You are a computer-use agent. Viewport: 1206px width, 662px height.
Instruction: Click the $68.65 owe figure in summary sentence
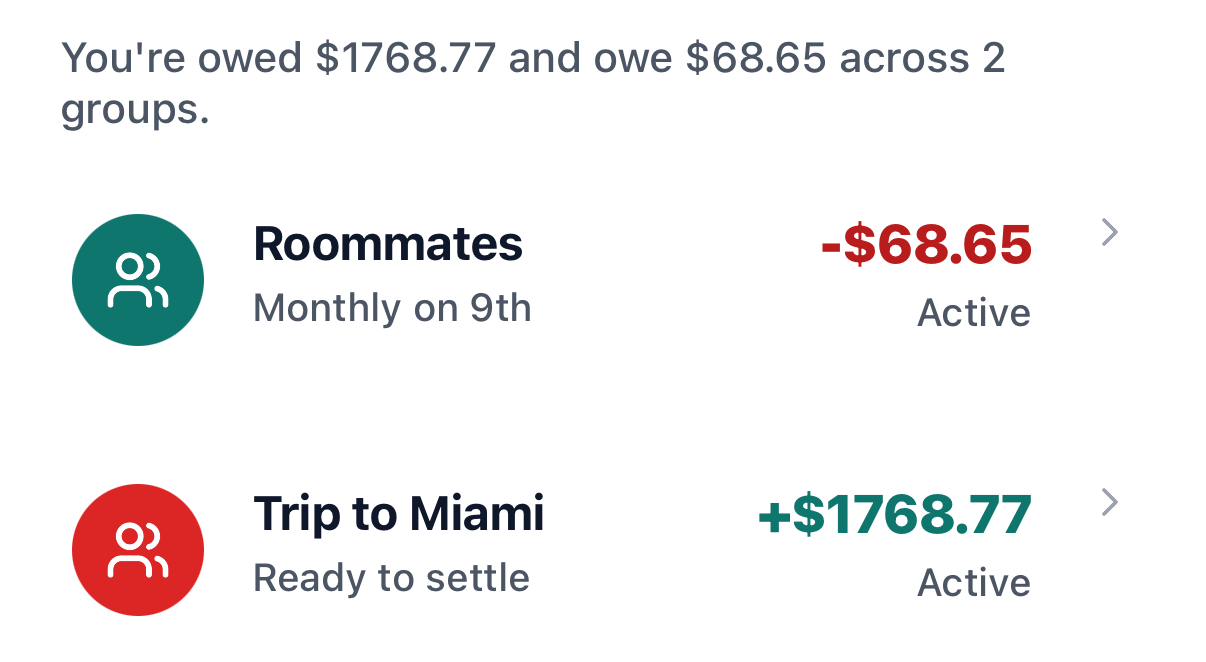(756, 58)
